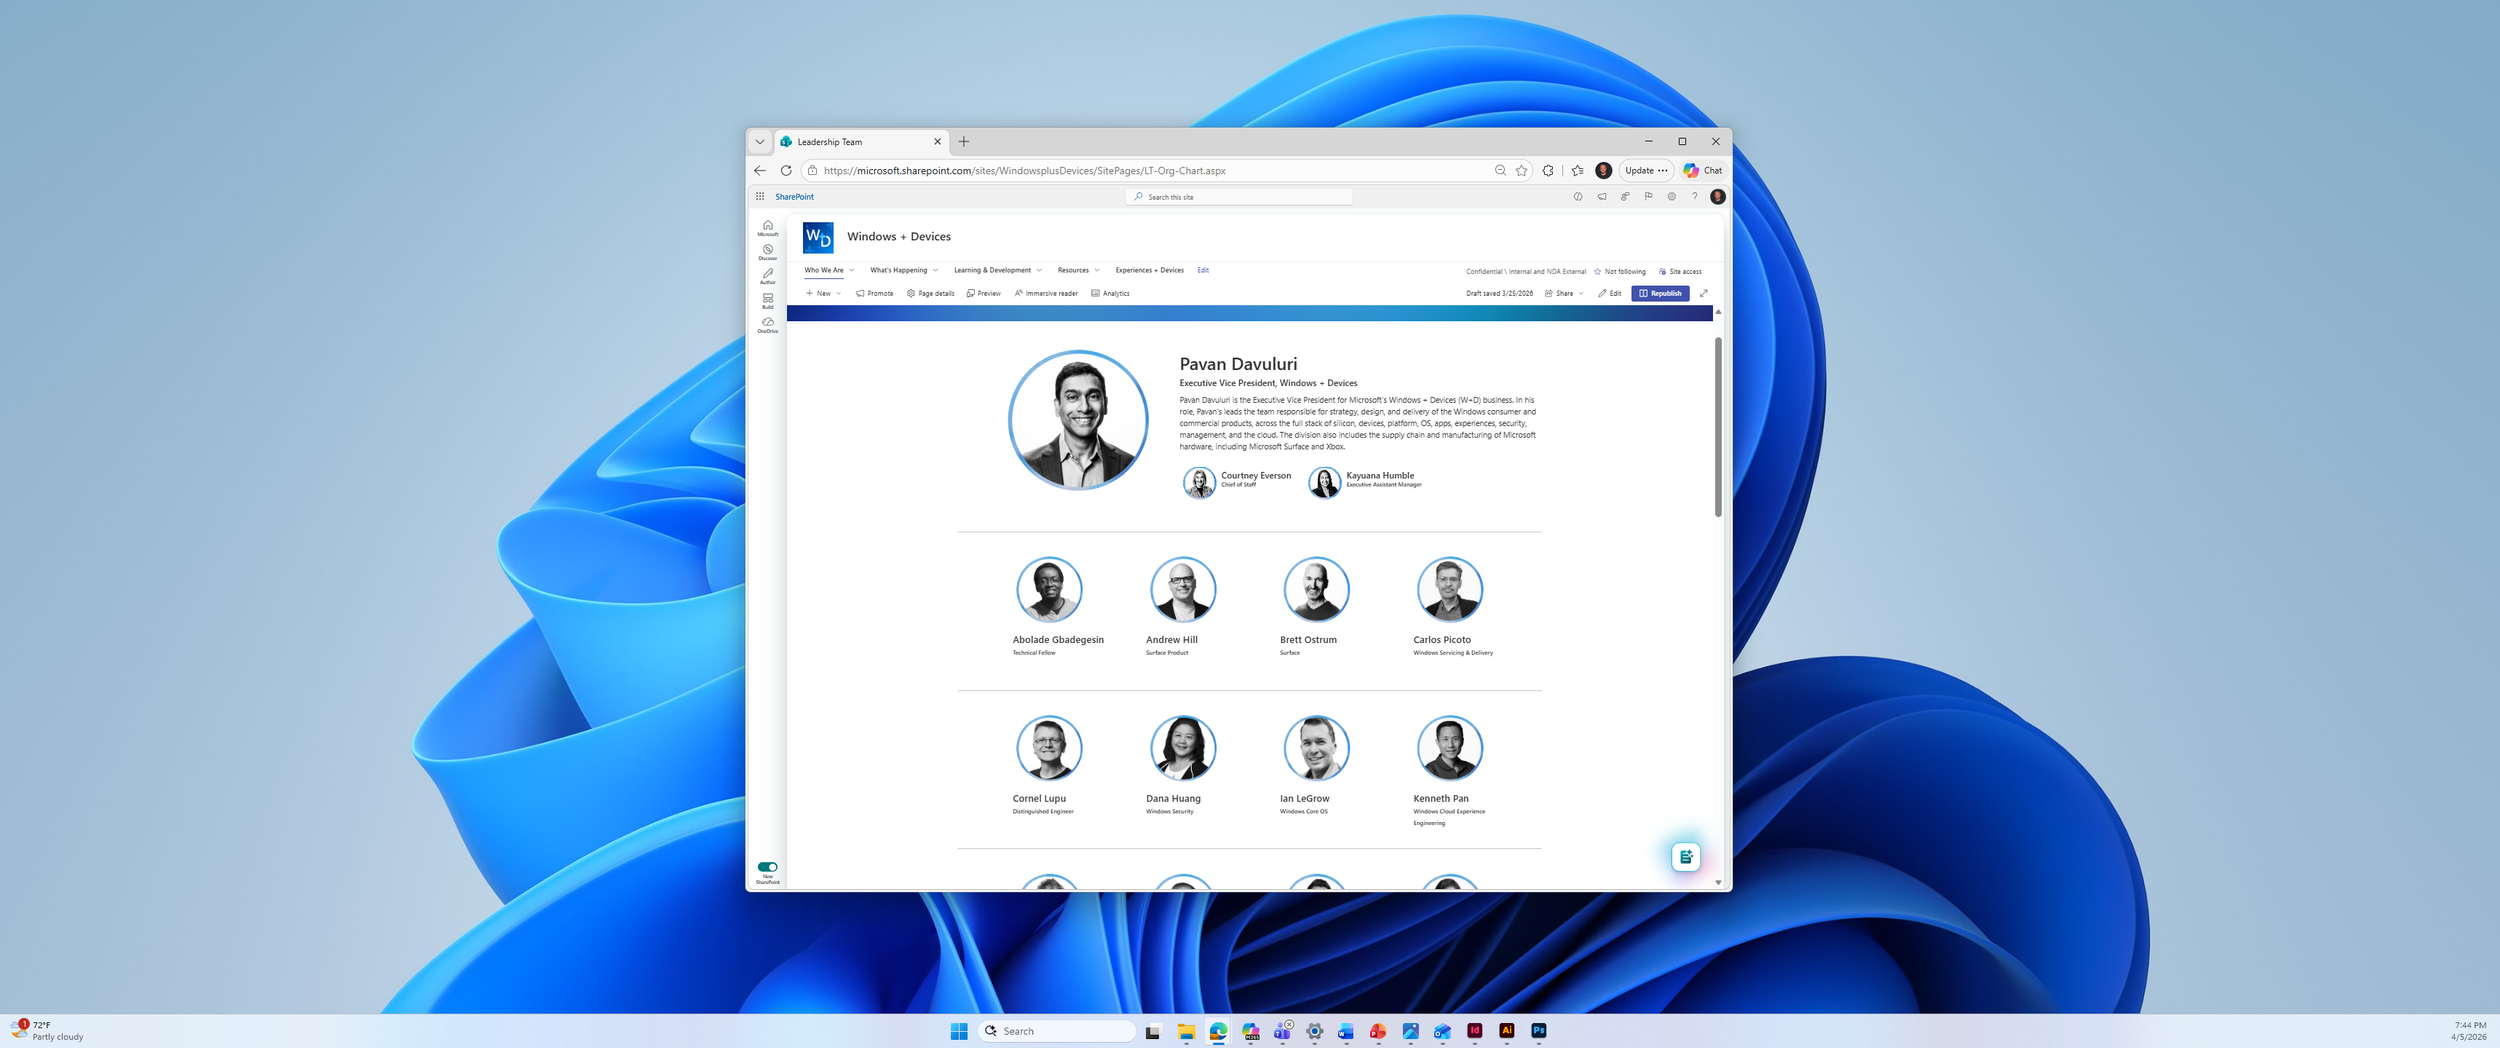Open SharePoint settings gear icon
This screenshot has height=1048, width=2500.
(x=1671, y=197)
